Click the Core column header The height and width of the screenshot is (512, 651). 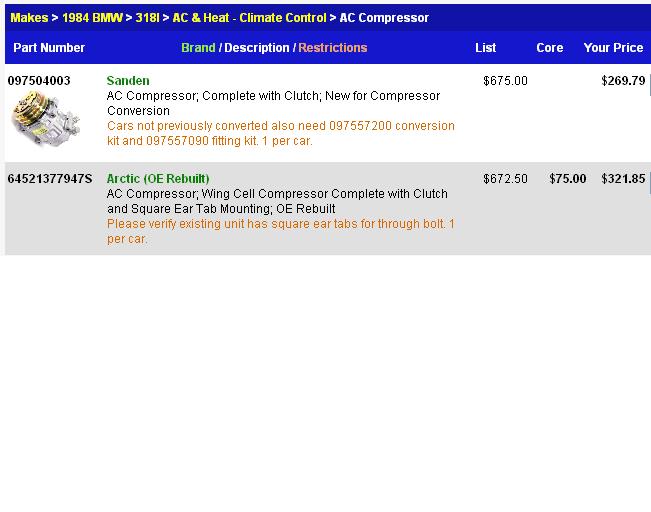(x=550, y=48)
